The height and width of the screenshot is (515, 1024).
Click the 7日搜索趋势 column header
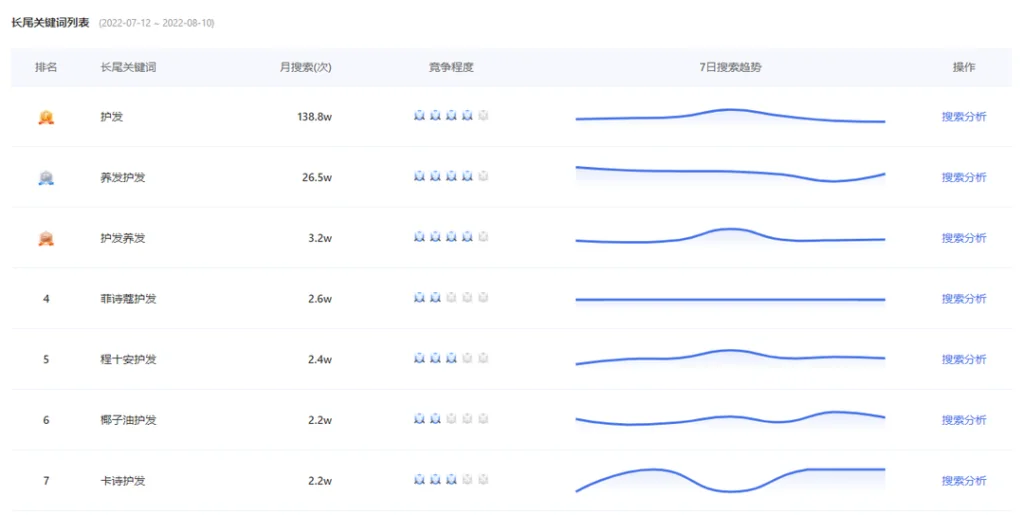730,67
